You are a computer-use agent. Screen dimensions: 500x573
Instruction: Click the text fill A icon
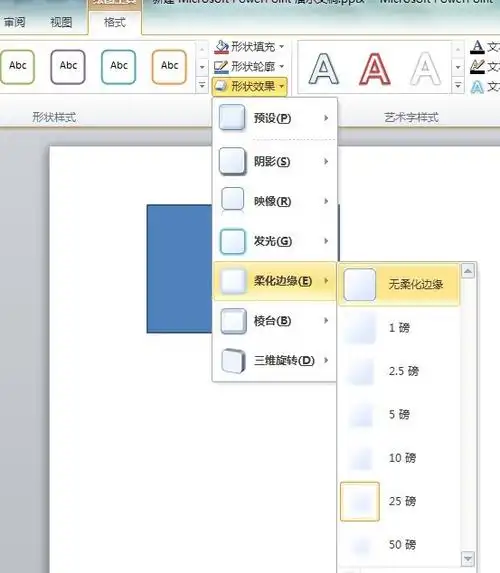477,47
